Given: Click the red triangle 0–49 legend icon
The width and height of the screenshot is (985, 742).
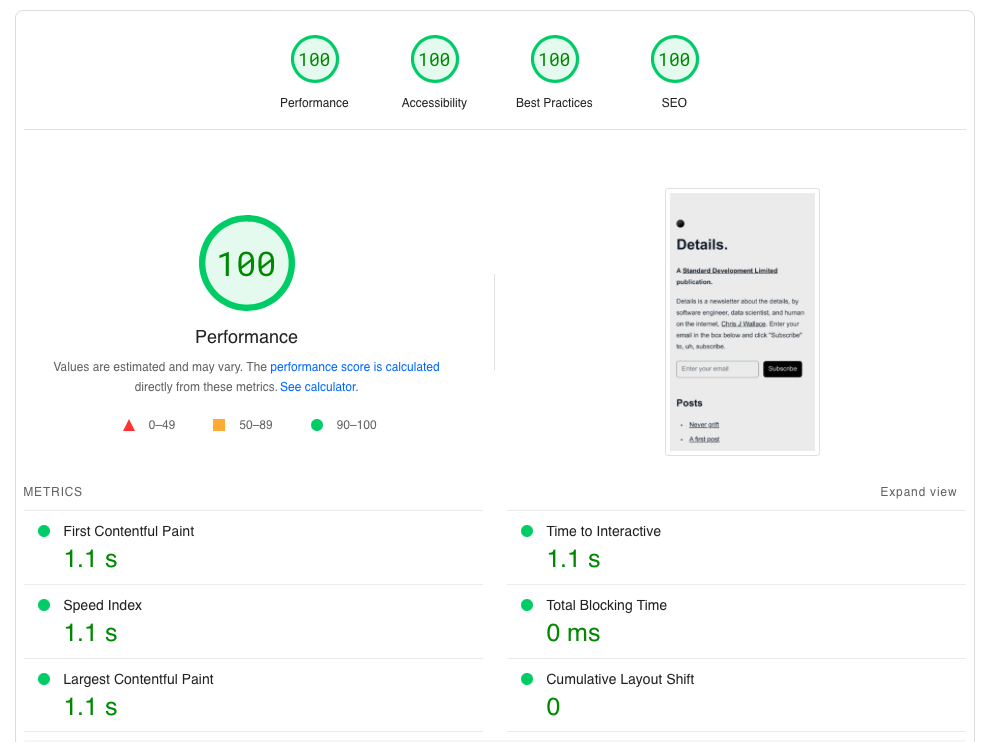Looking at the screenshot, I should (x=129, y=425).
